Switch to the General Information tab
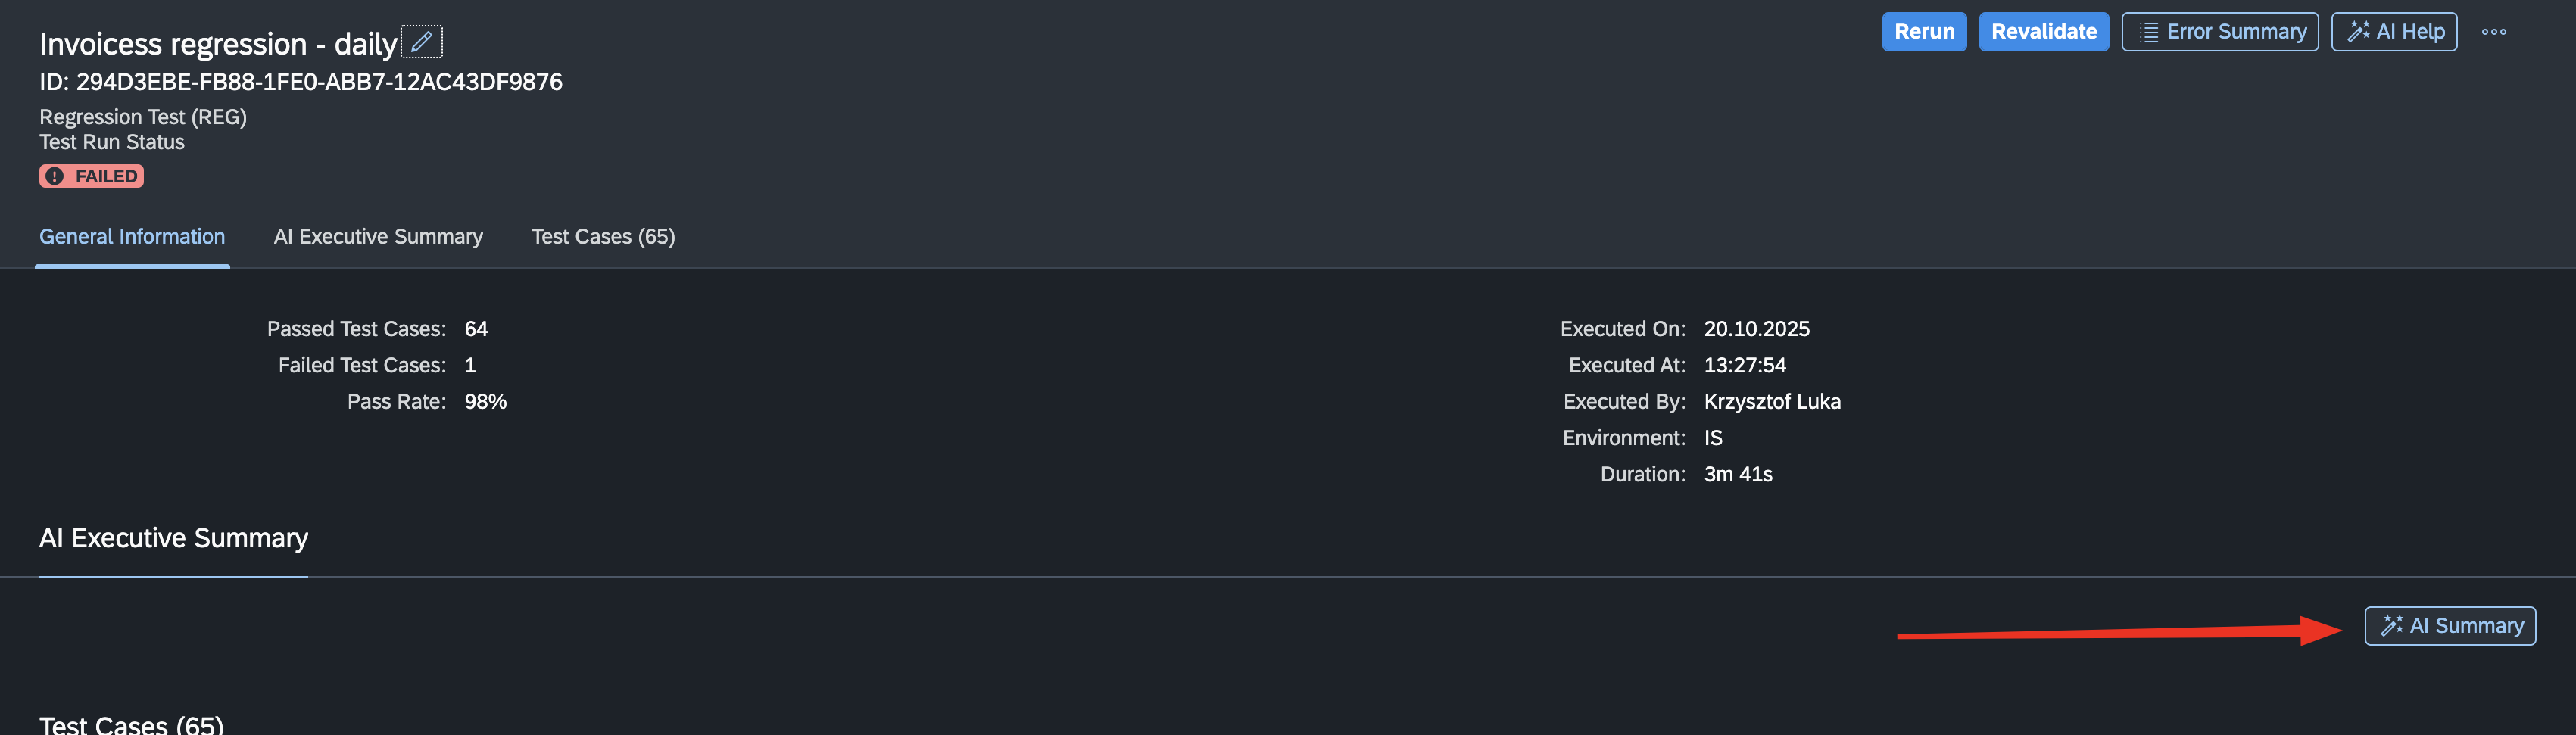Image resolution: width=2576 pixels, height=735 pixels. pos(132,237)
